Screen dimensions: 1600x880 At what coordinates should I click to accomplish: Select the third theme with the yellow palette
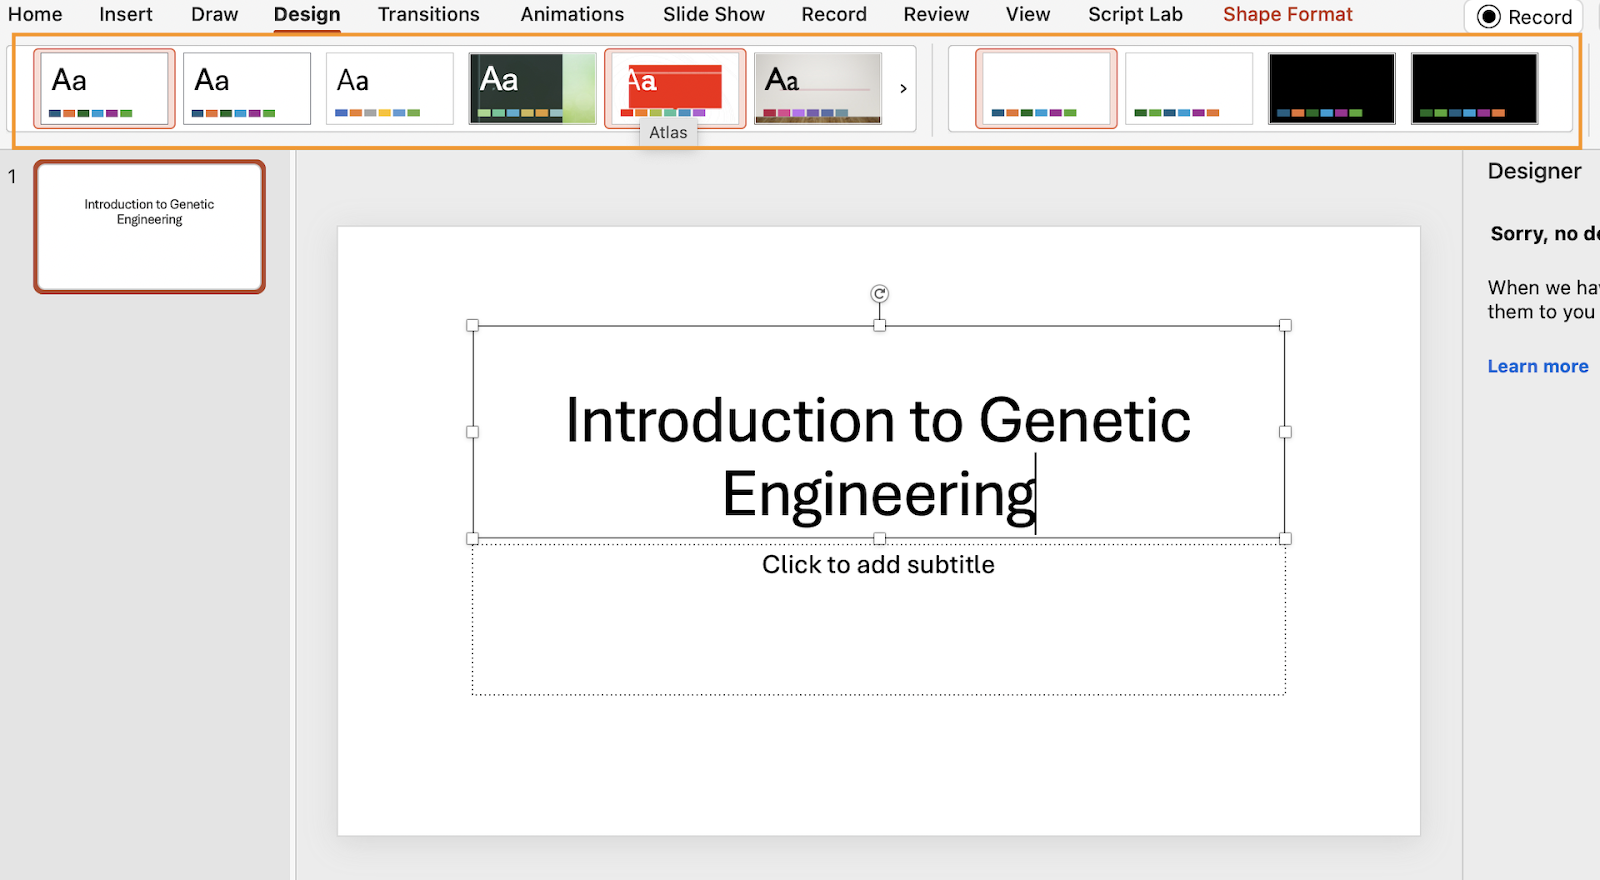[389, 88]
